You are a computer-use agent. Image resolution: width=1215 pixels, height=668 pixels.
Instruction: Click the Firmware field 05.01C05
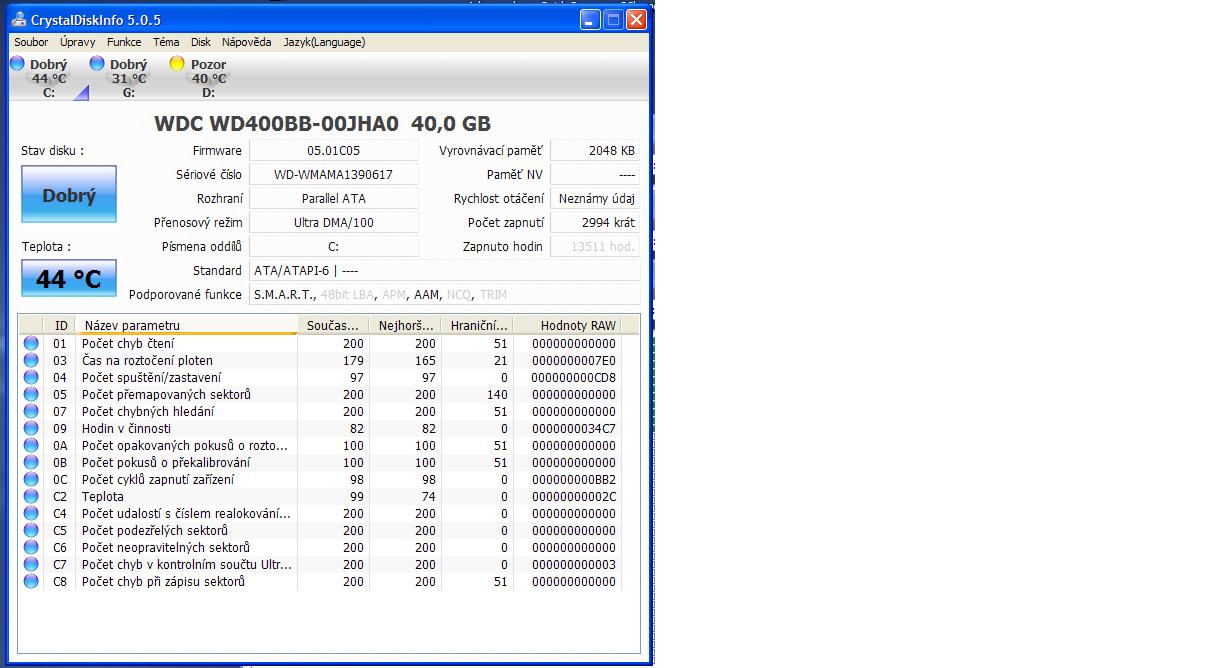[334, 151]
